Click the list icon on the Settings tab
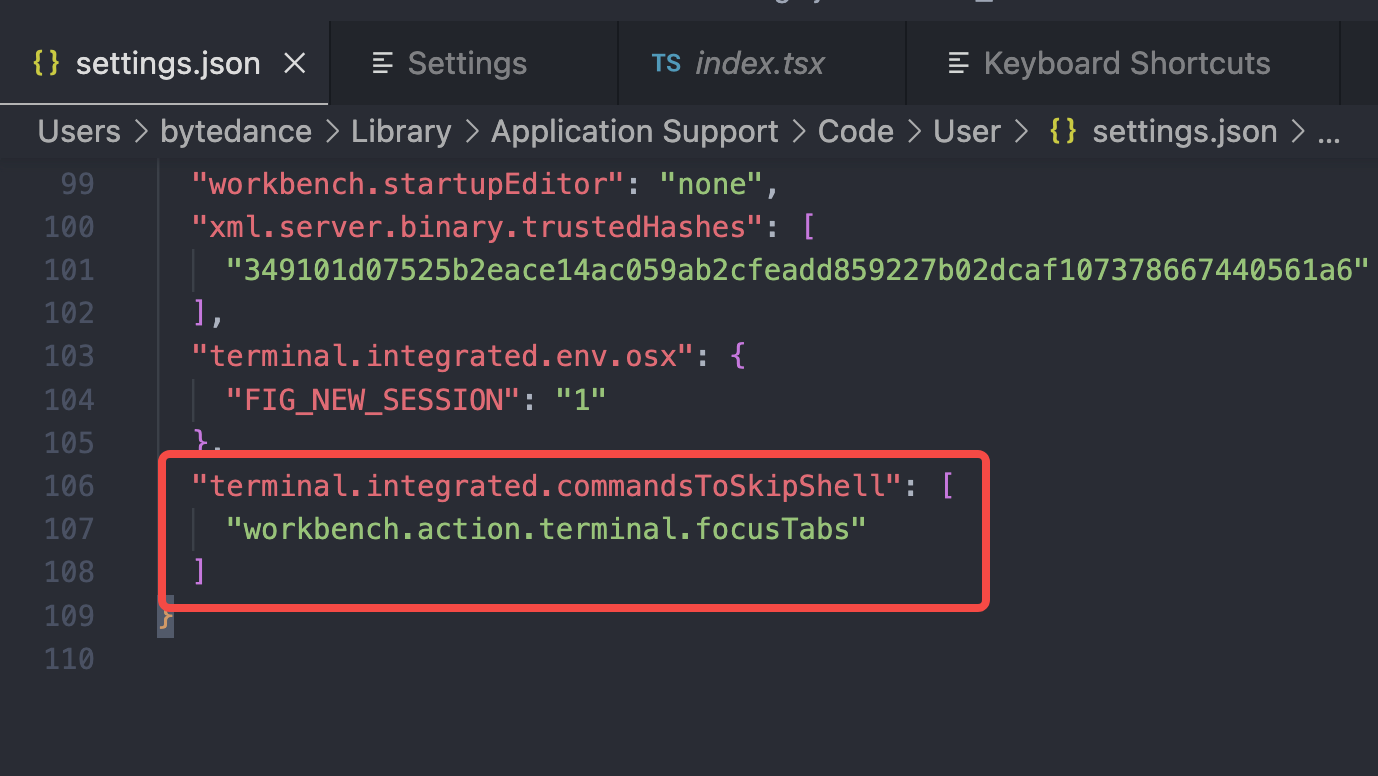This screenshot has height=776, width=1378. pyautogui.click(x=383, y=62)
